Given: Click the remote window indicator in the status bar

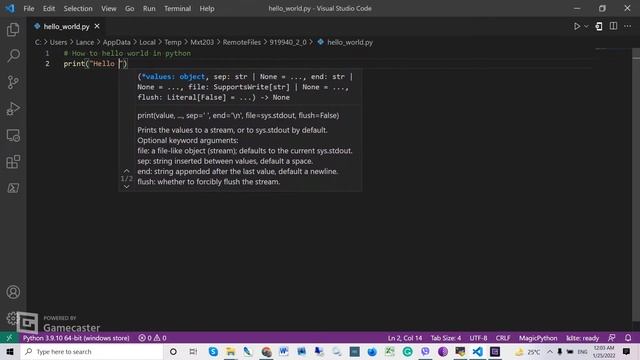Looking at the screenshot, I should coord(9,338).
